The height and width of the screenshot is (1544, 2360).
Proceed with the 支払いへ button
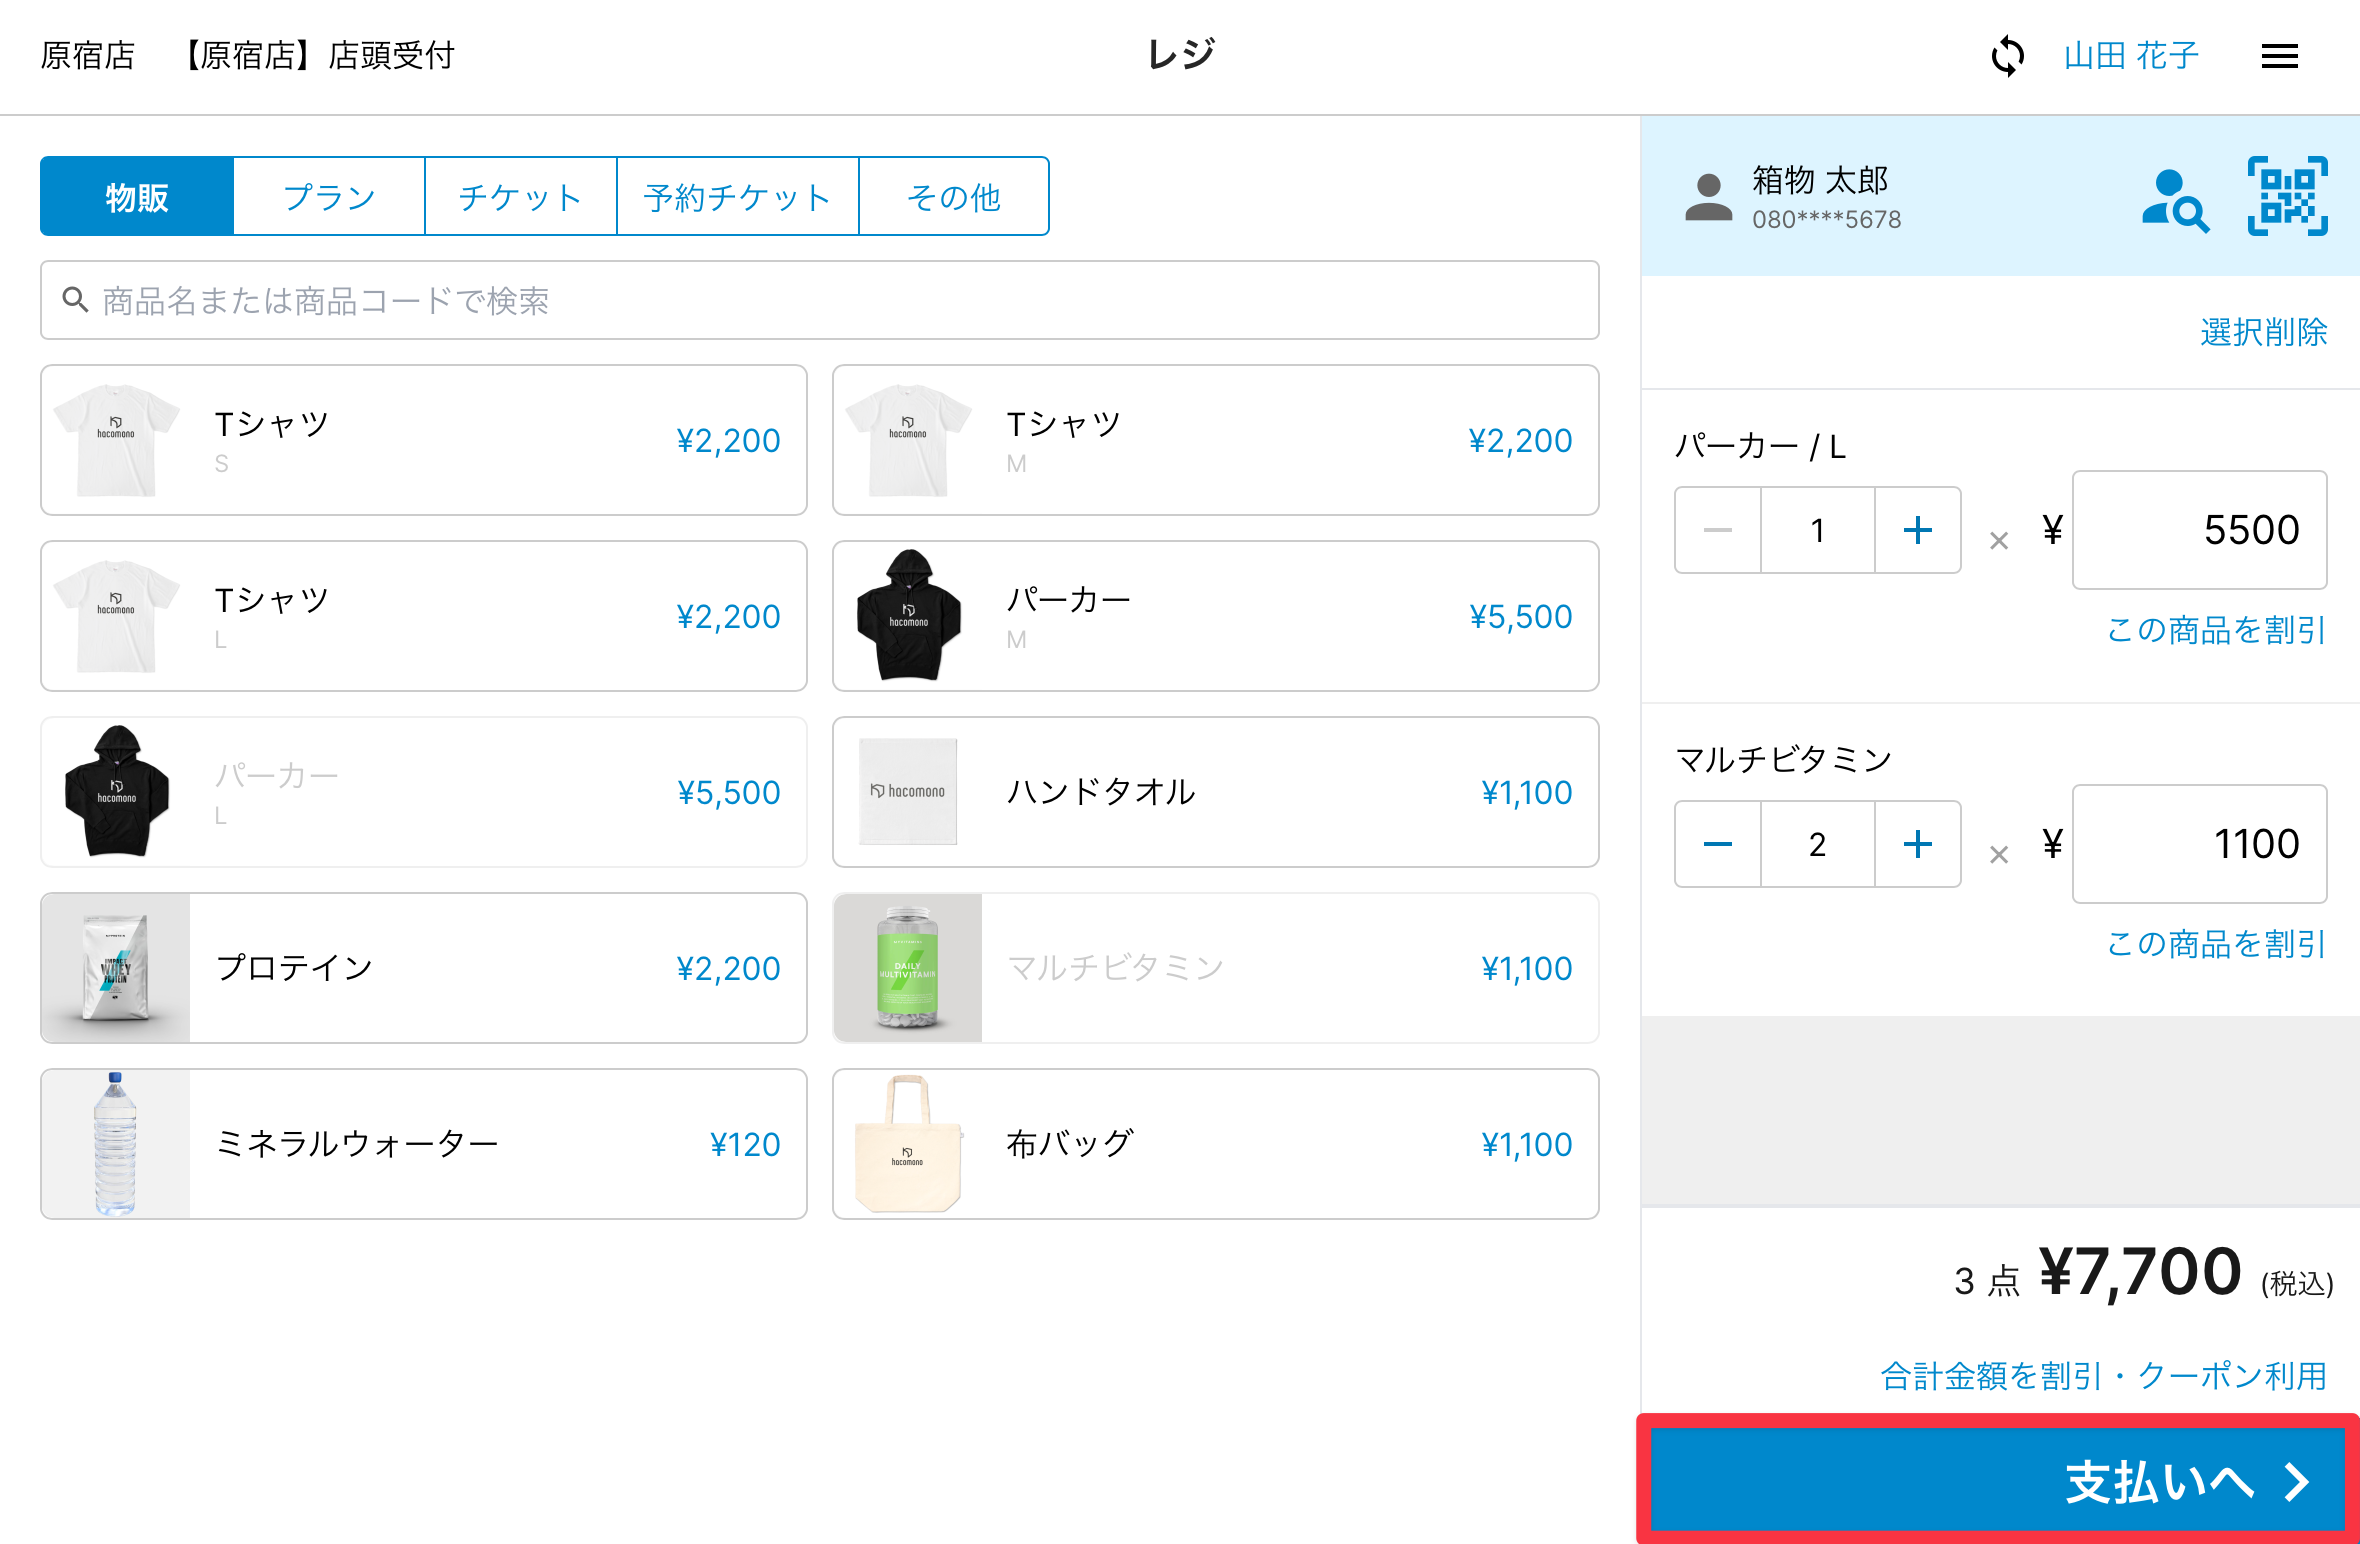point(1998,1480)
